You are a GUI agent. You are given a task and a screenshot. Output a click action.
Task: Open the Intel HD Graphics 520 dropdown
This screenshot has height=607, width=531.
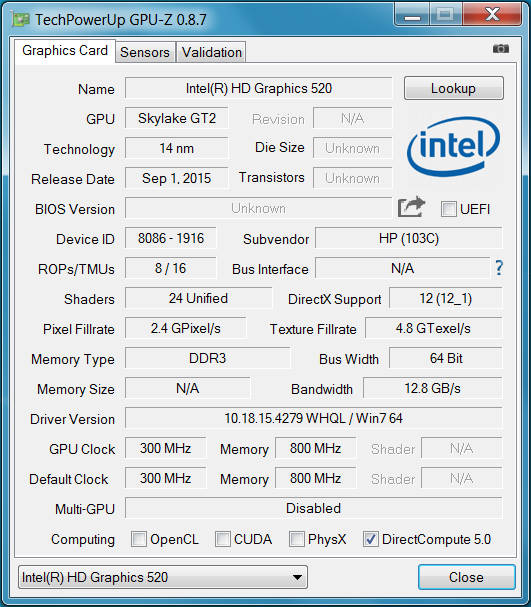(x=163, y=577)
